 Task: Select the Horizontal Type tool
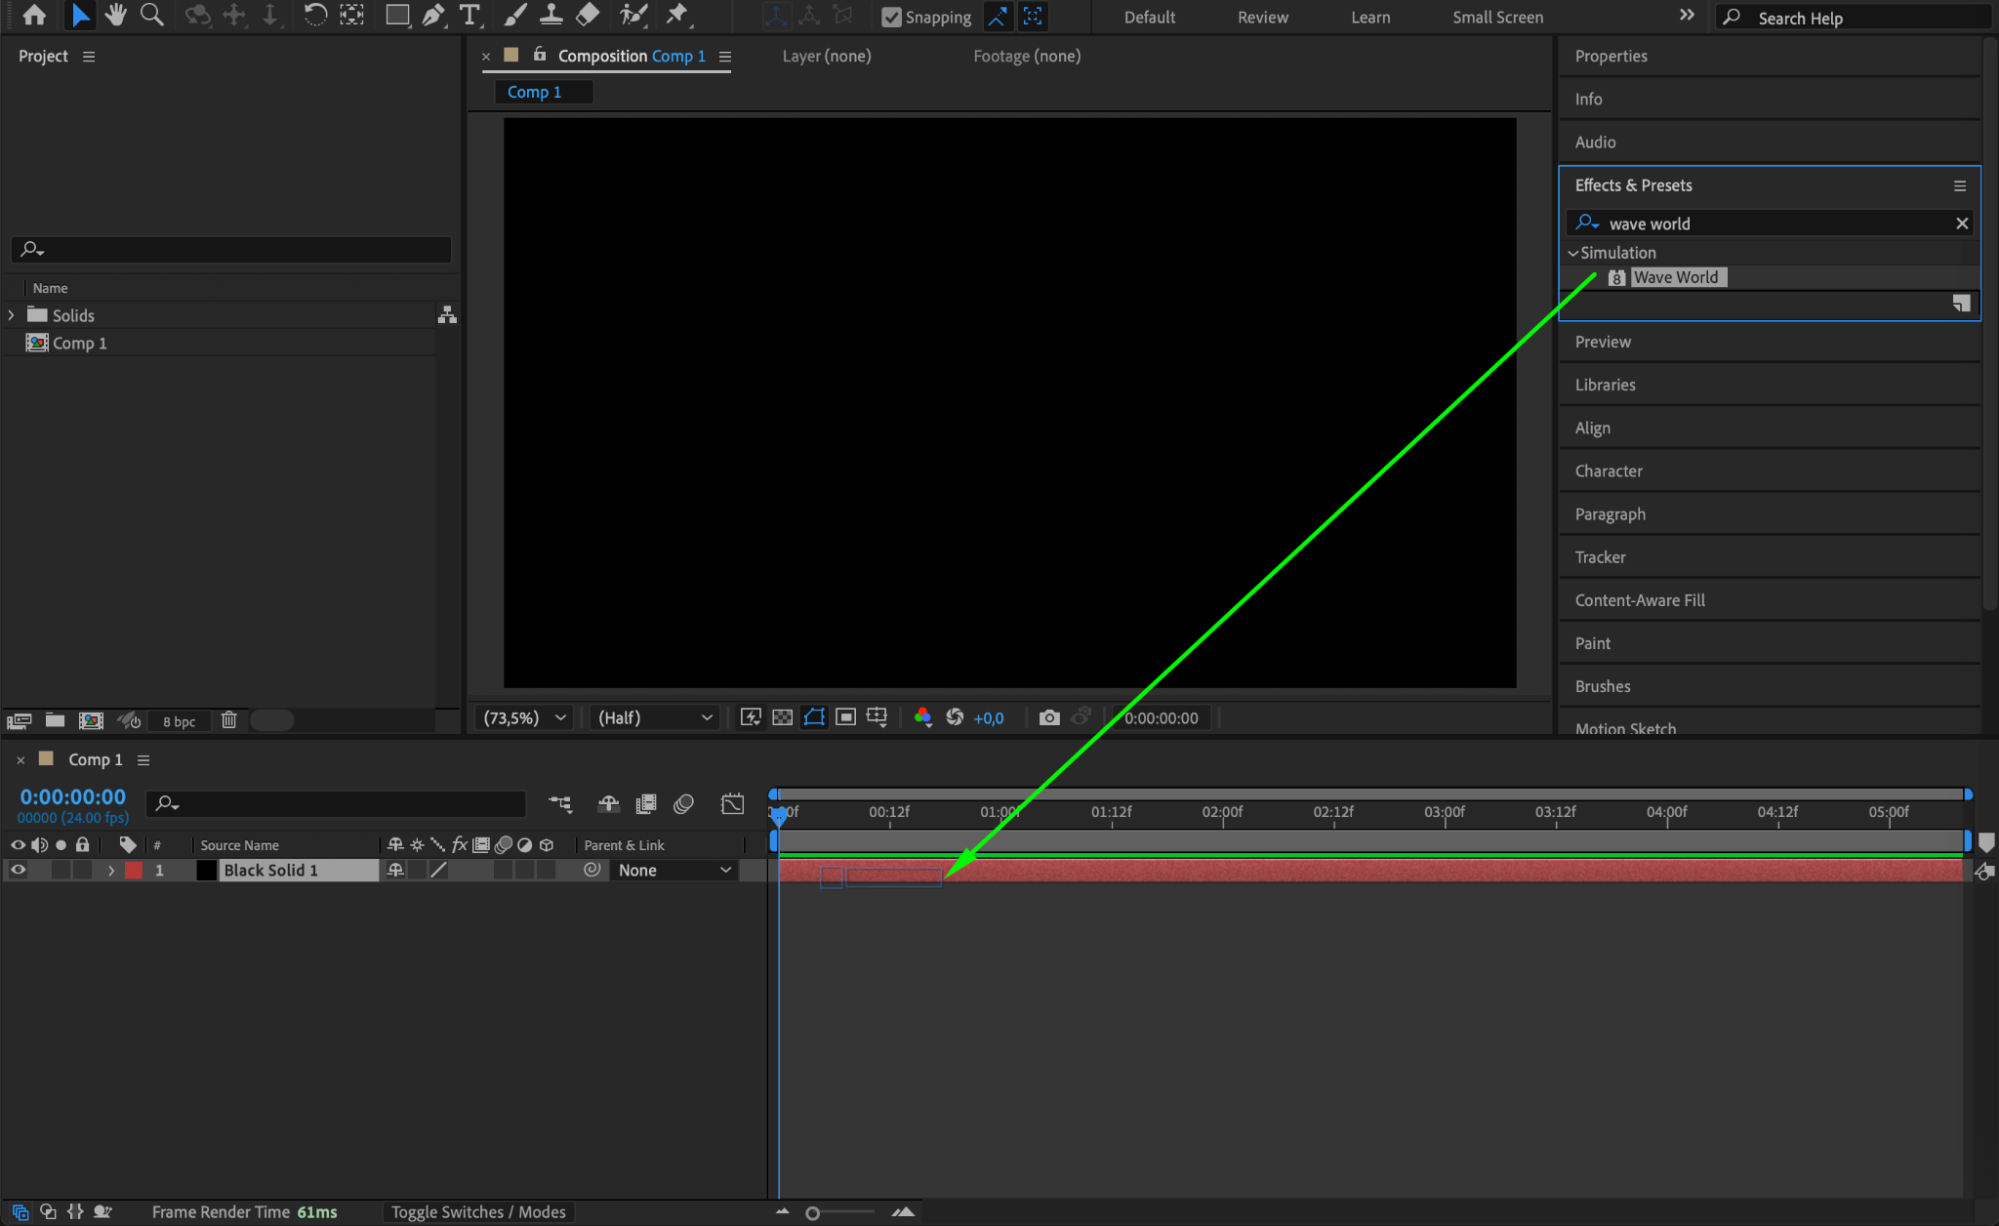coord(469,15)
